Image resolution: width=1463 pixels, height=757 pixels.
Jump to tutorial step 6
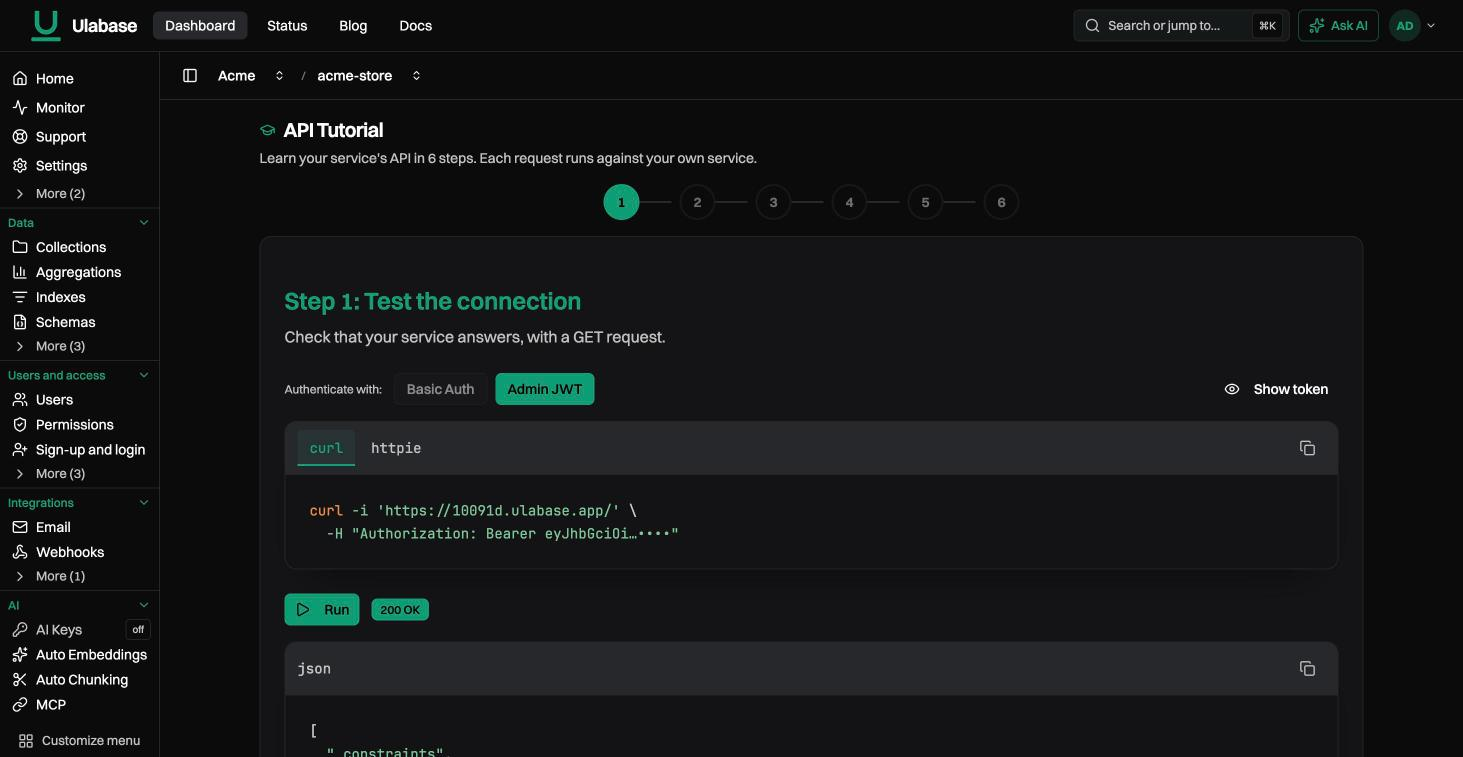tap(1001, 202)
